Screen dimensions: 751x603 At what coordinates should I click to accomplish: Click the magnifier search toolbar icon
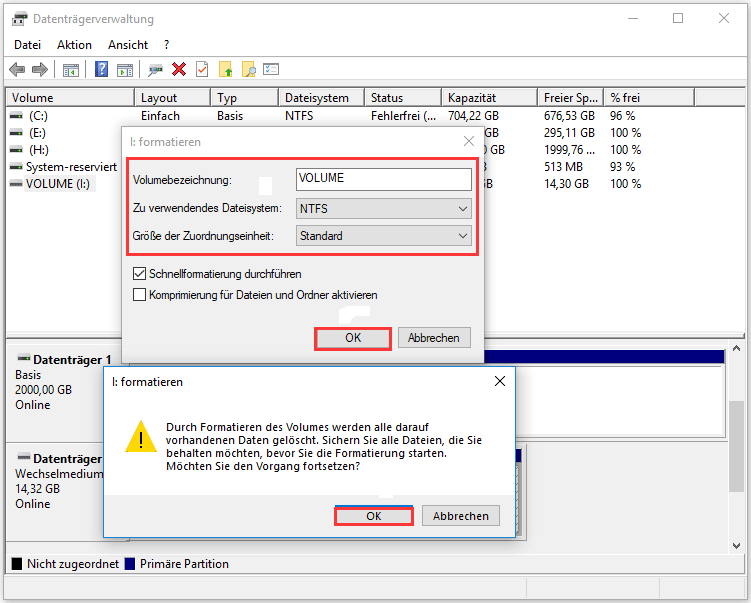(x=248, y=69)
